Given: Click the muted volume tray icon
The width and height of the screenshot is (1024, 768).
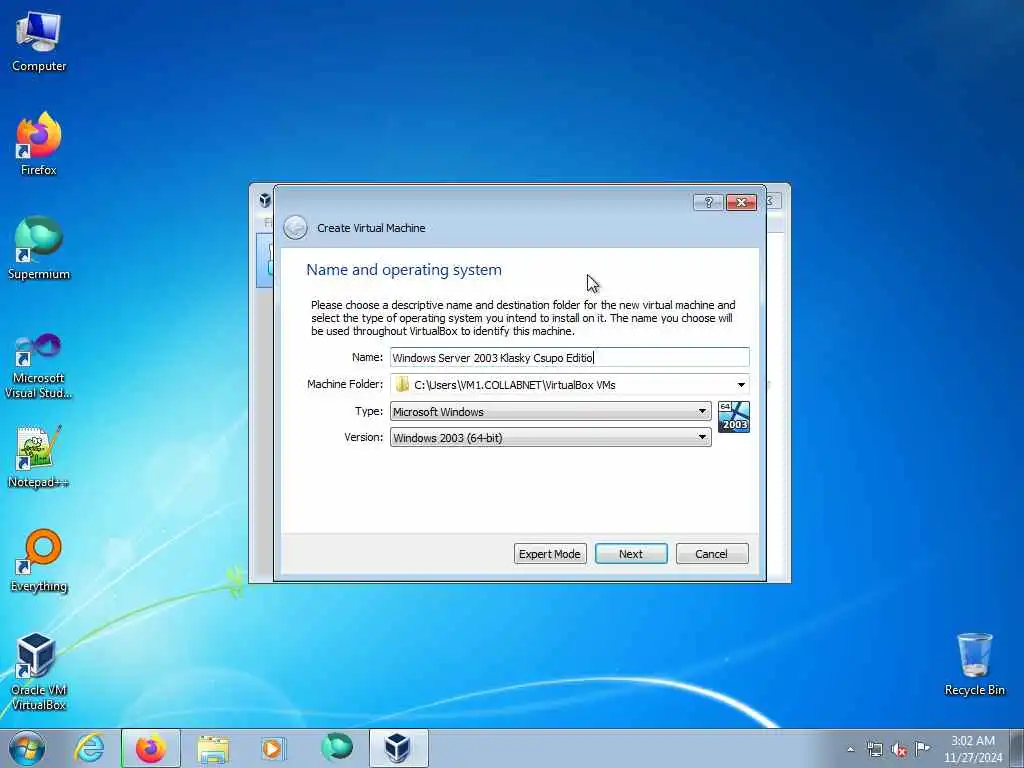Looking at the screenshot, I should [899, 749].
